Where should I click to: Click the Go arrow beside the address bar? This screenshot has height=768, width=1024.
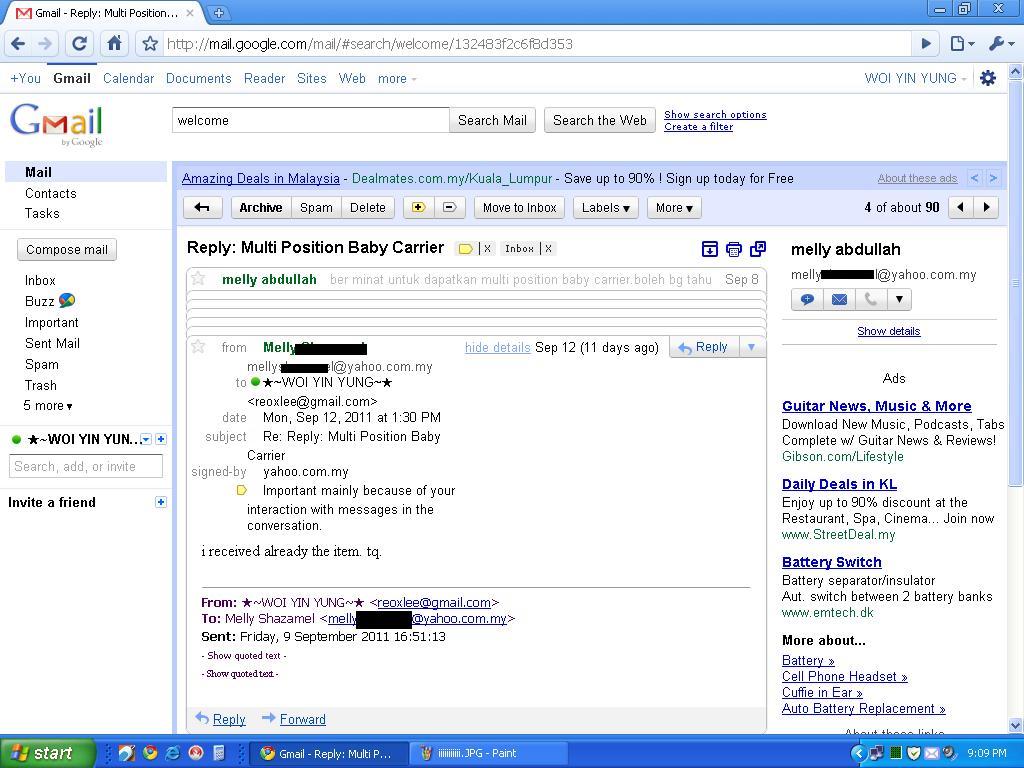(x=926, y=44)
